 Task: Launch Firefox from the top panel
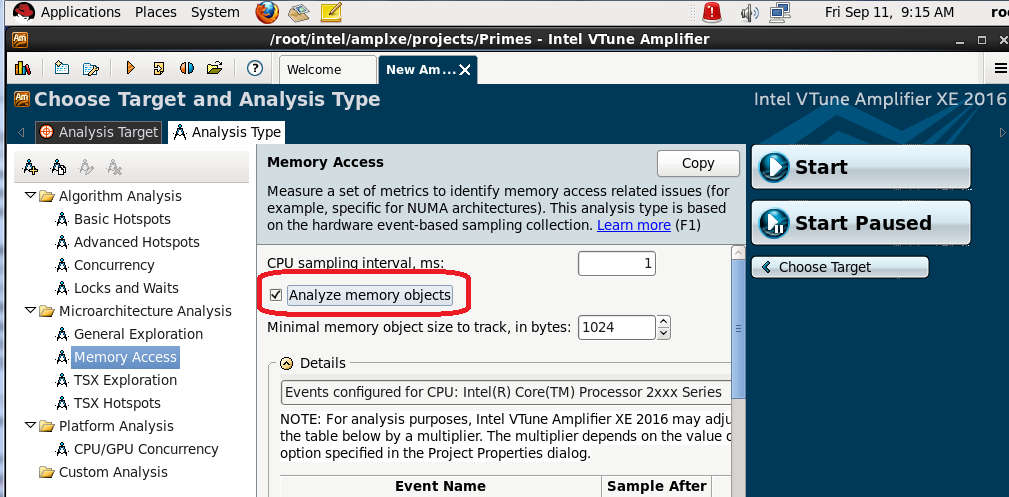click(x=266, y=12)
